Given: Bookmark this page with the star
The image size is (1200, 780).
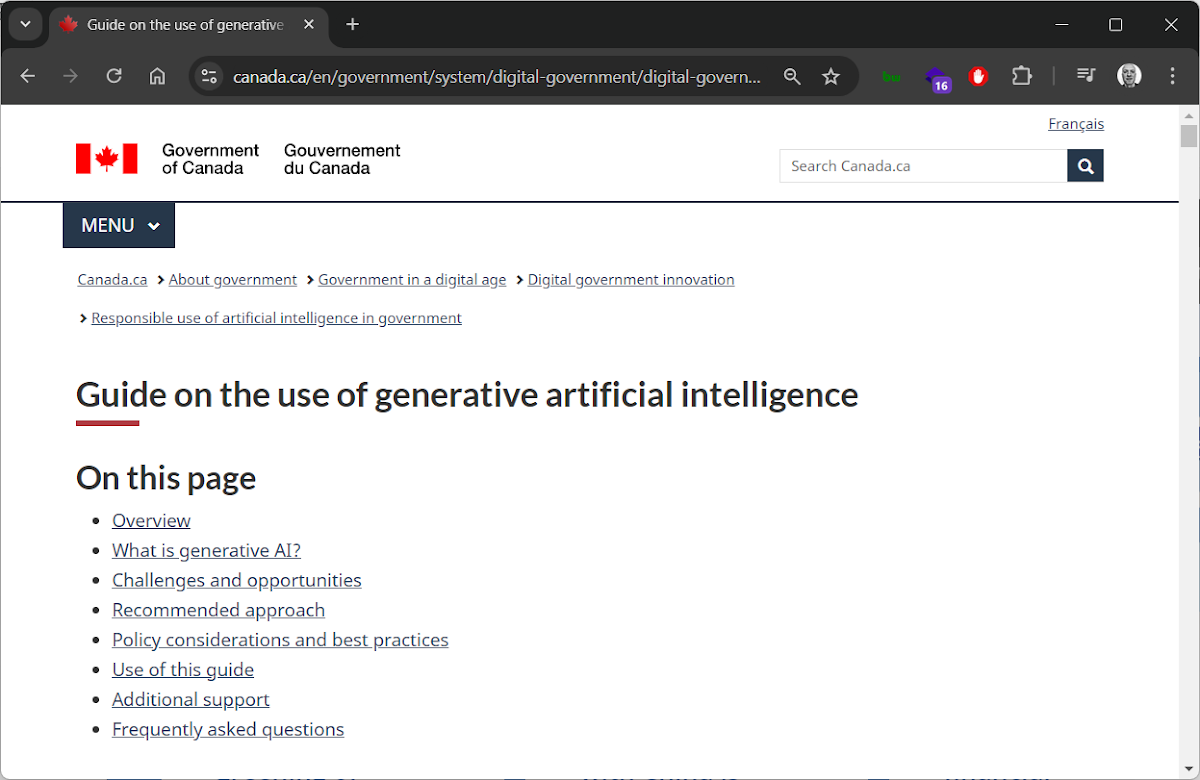Looking at the screenshot, I should point(831,76).
